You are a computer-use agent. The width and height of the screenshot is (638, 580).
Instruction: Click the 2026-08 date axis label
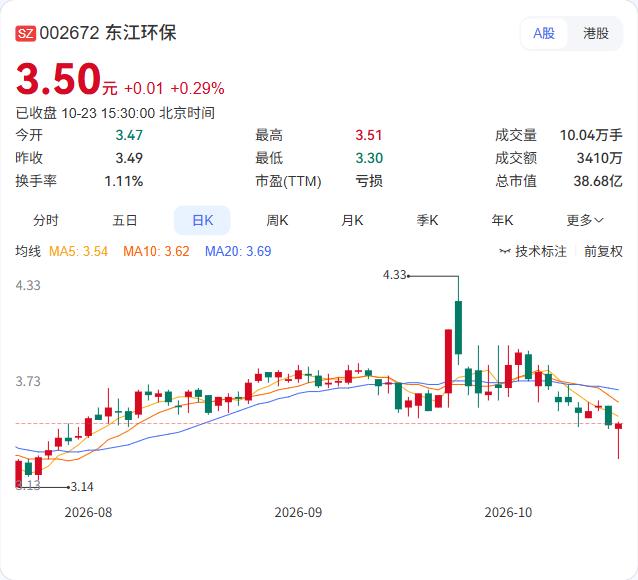(x=88, y=512)
